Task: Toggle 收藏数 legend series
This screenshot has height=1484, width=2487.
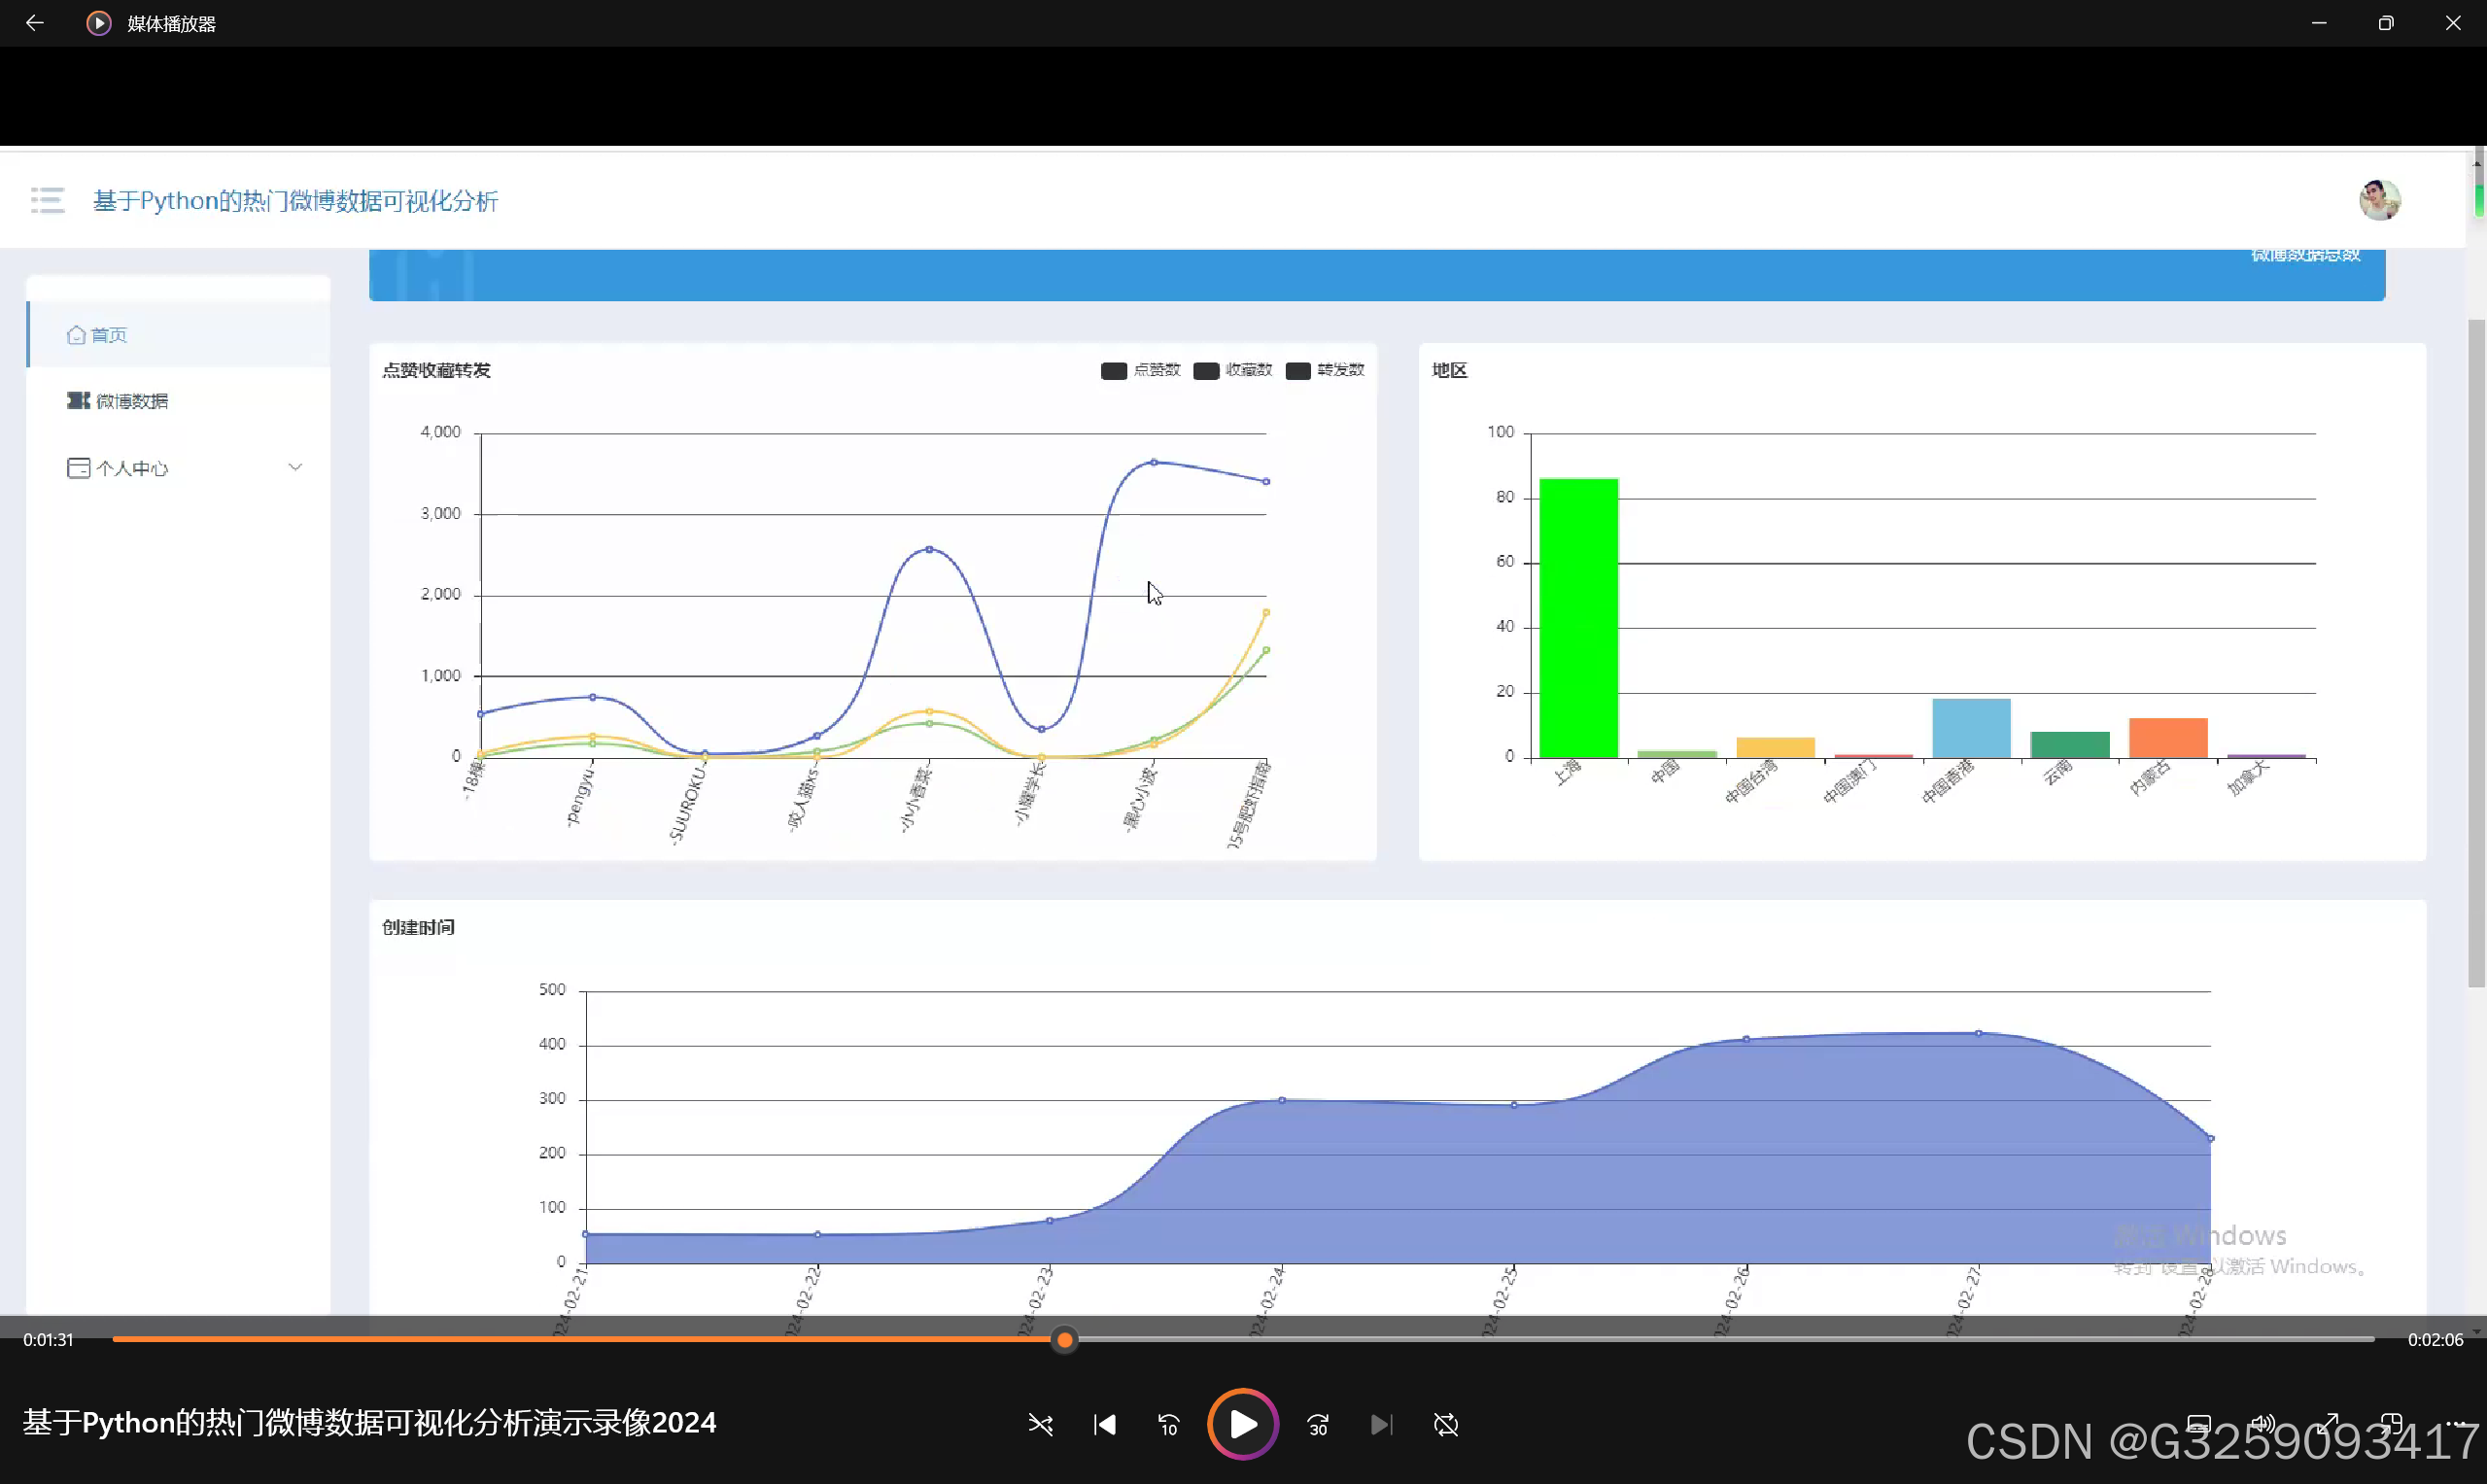Action: (1232, 370)
